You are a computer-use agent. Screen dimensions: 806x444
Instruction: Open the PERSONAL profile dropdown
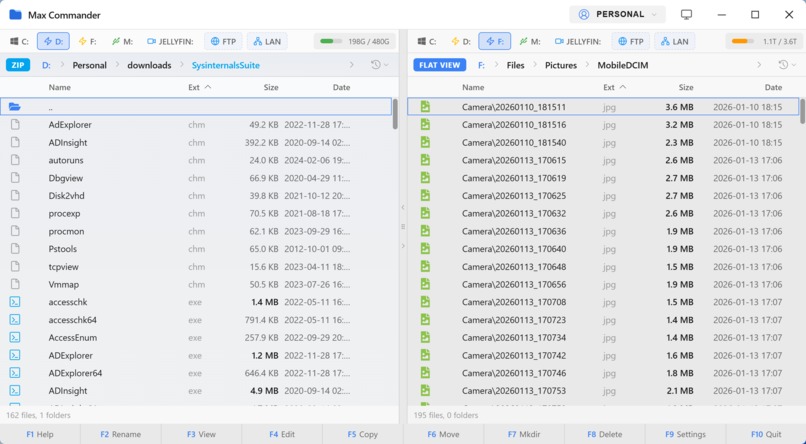617,14
